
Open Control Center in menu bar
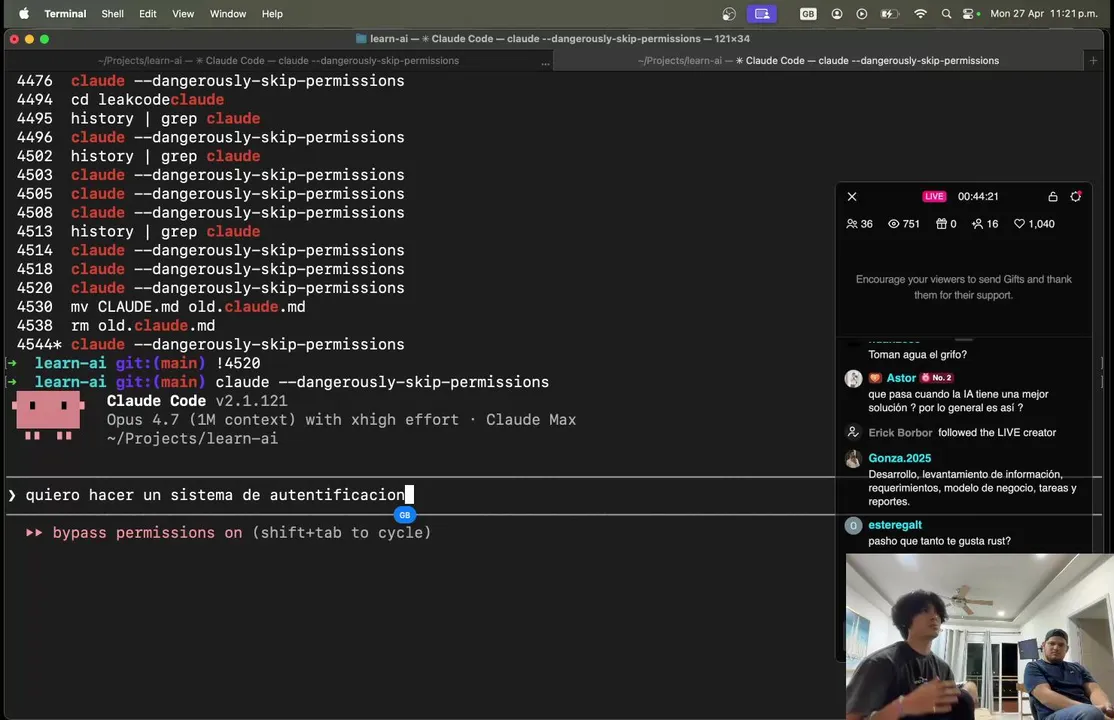coord(970,14)
